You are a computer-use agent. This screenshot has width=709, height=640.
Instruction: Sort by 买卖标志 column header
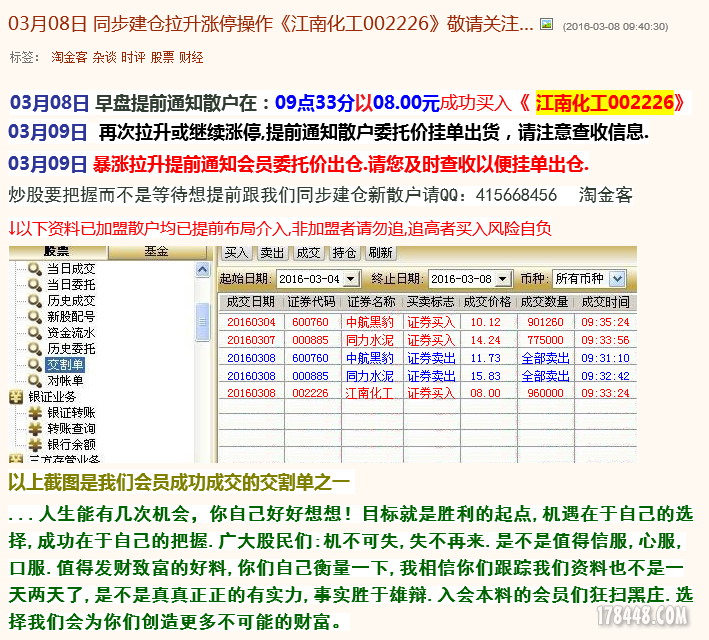tap(431, 302)
